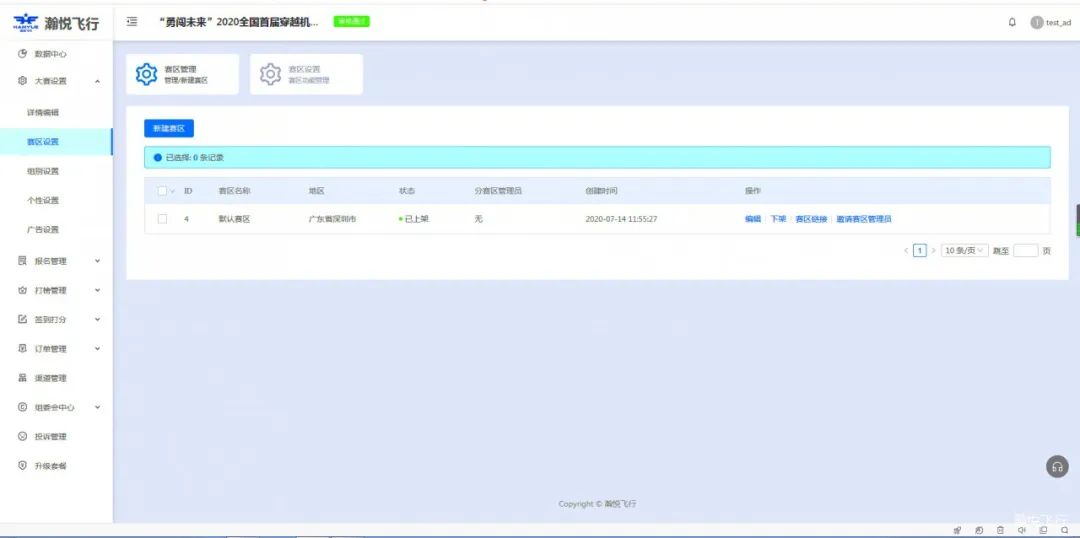Click the test_ad user avatar

tap(1037, 22)
